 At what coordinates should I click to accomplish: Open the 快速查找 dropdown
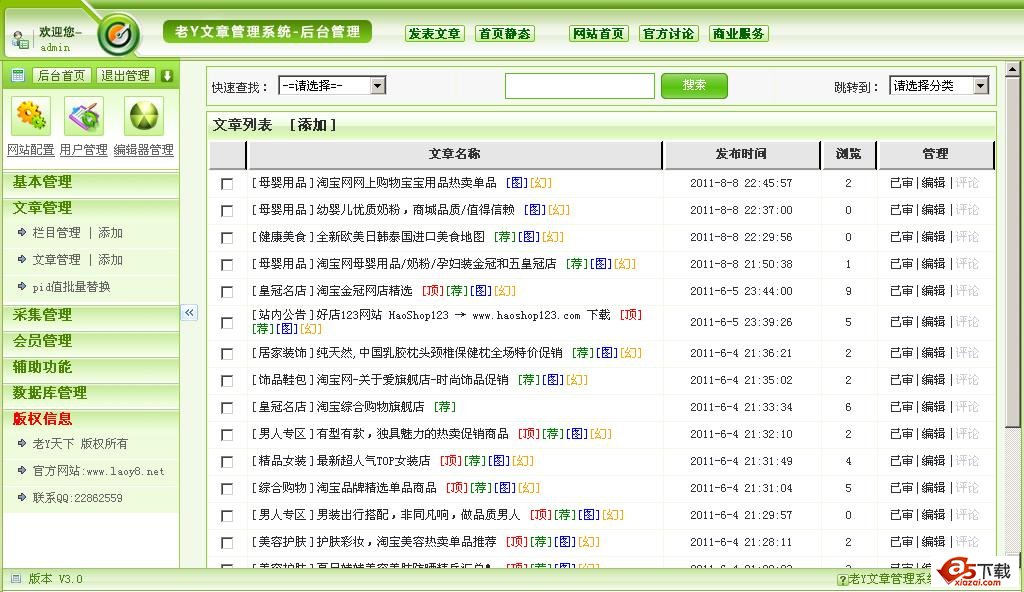332,86
